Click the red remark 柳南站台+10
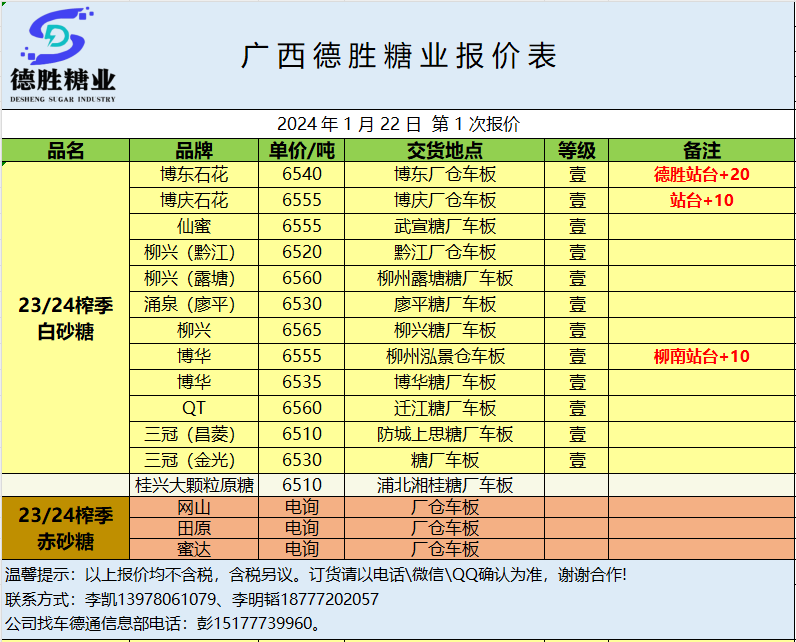The height and width of the screenshot is (642, 796). tap(701, 356)
